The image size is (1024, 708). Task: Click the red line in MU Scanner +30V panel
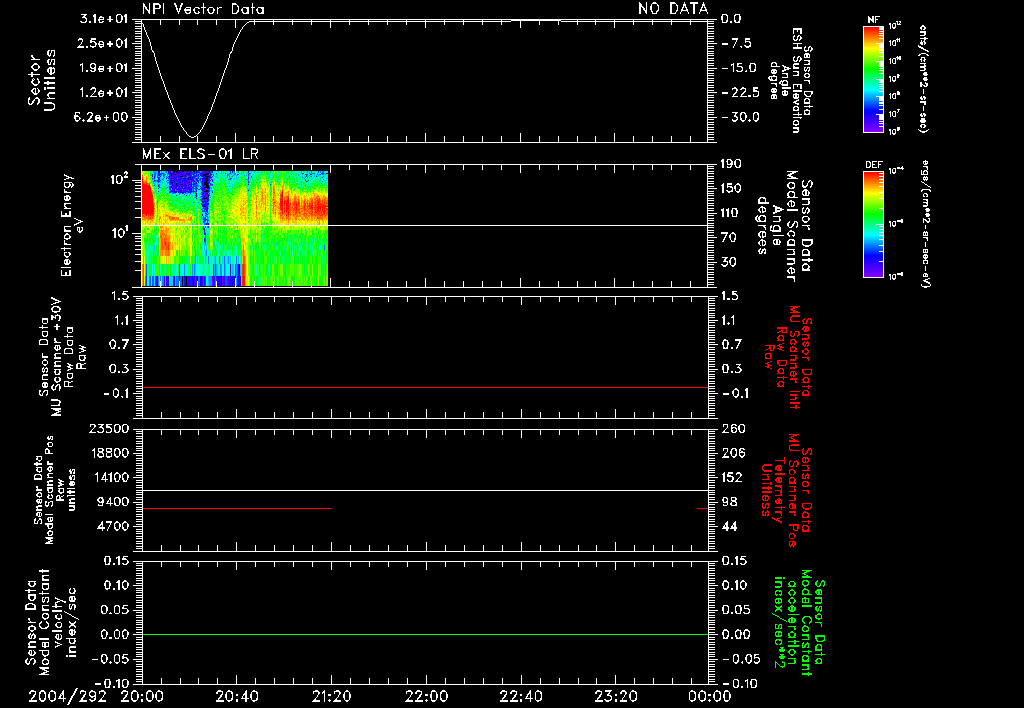click(425, 388)
